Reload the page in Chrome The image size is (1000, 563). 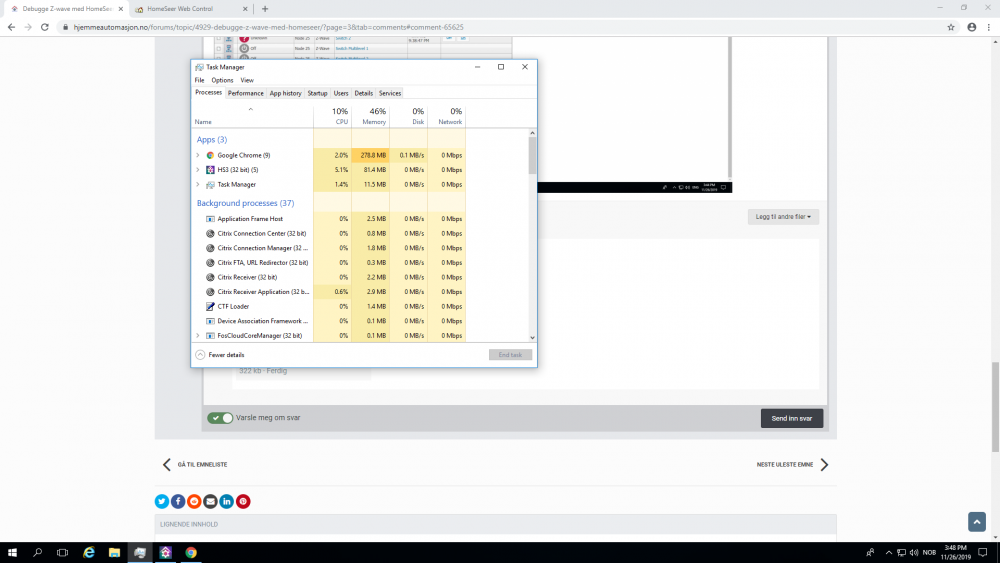coord(45,27)
